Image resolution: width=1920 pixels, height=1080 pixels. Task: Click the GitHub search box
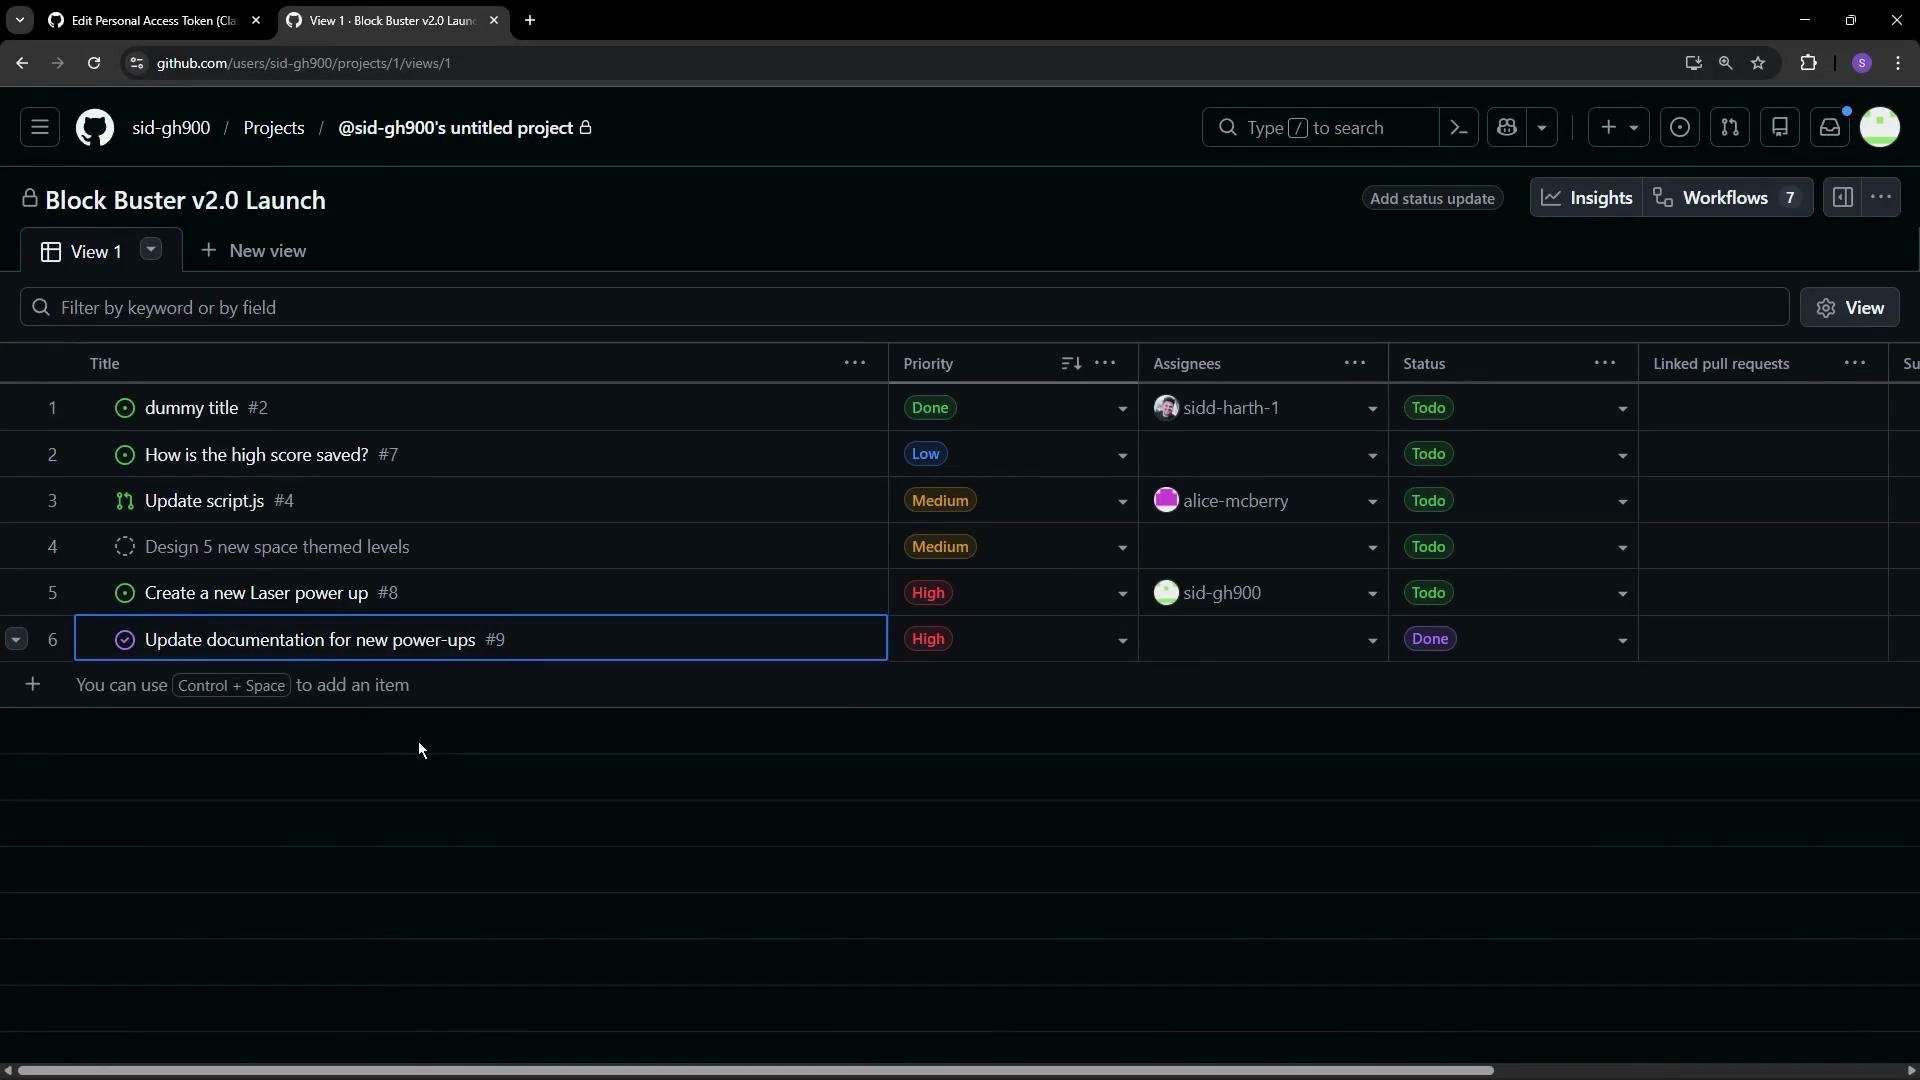coord(1320,128)
